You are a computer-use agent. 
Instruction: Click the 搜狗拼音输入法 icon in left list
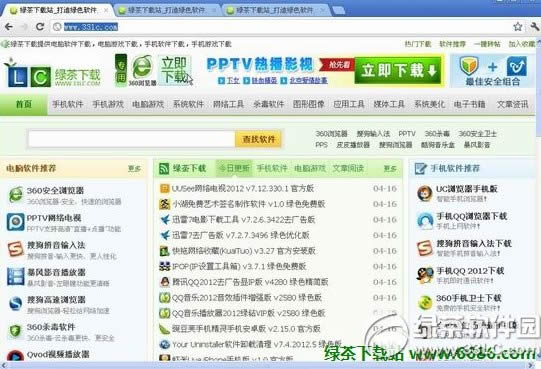coord(15,249)
